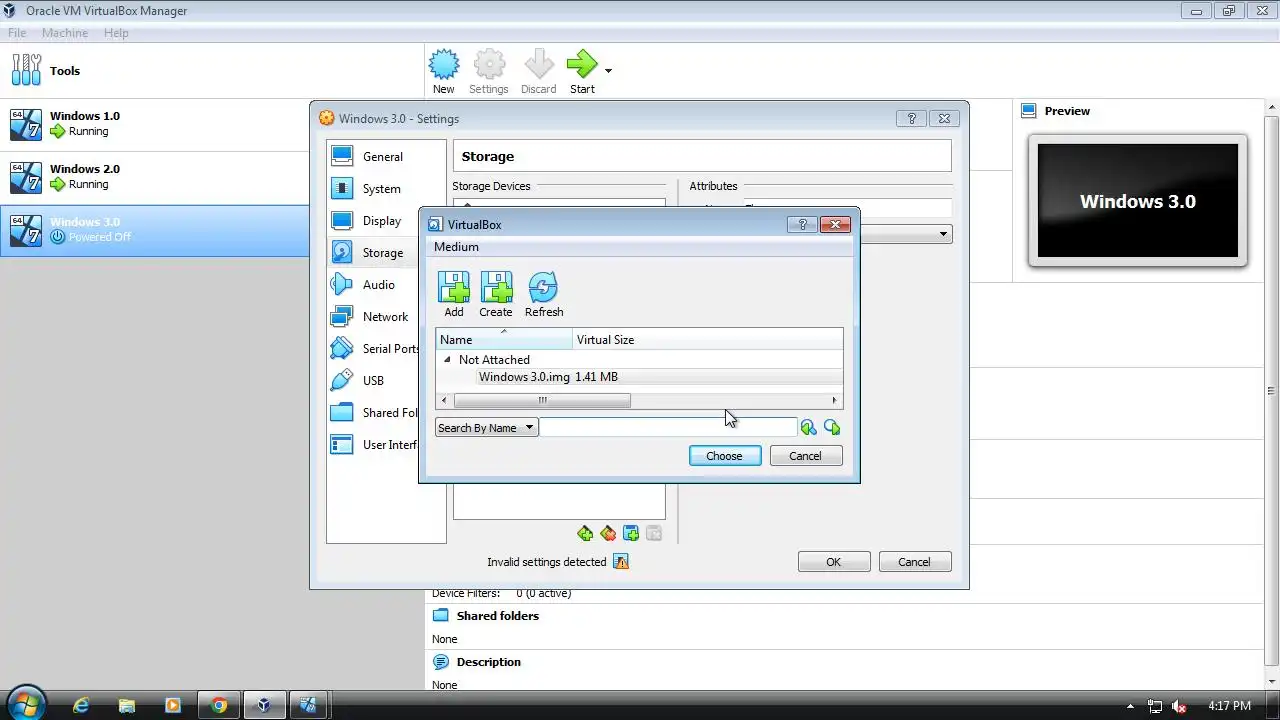The width and height of the screenshot is (1280, 720).
Task: Open Windows Media Player from taskbar
Action: pyautogui.click(x=172, y=705)
